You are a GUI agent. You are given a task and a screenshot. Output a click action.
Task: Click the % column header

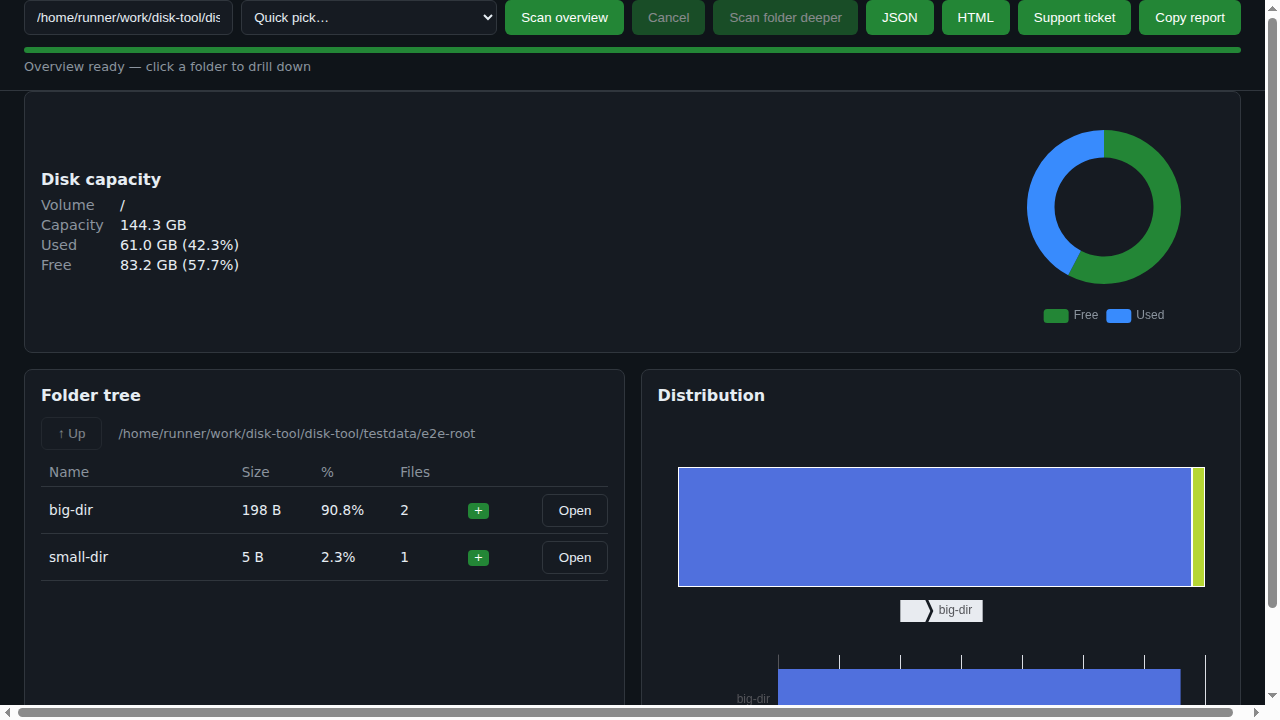[x=327, y=472]
